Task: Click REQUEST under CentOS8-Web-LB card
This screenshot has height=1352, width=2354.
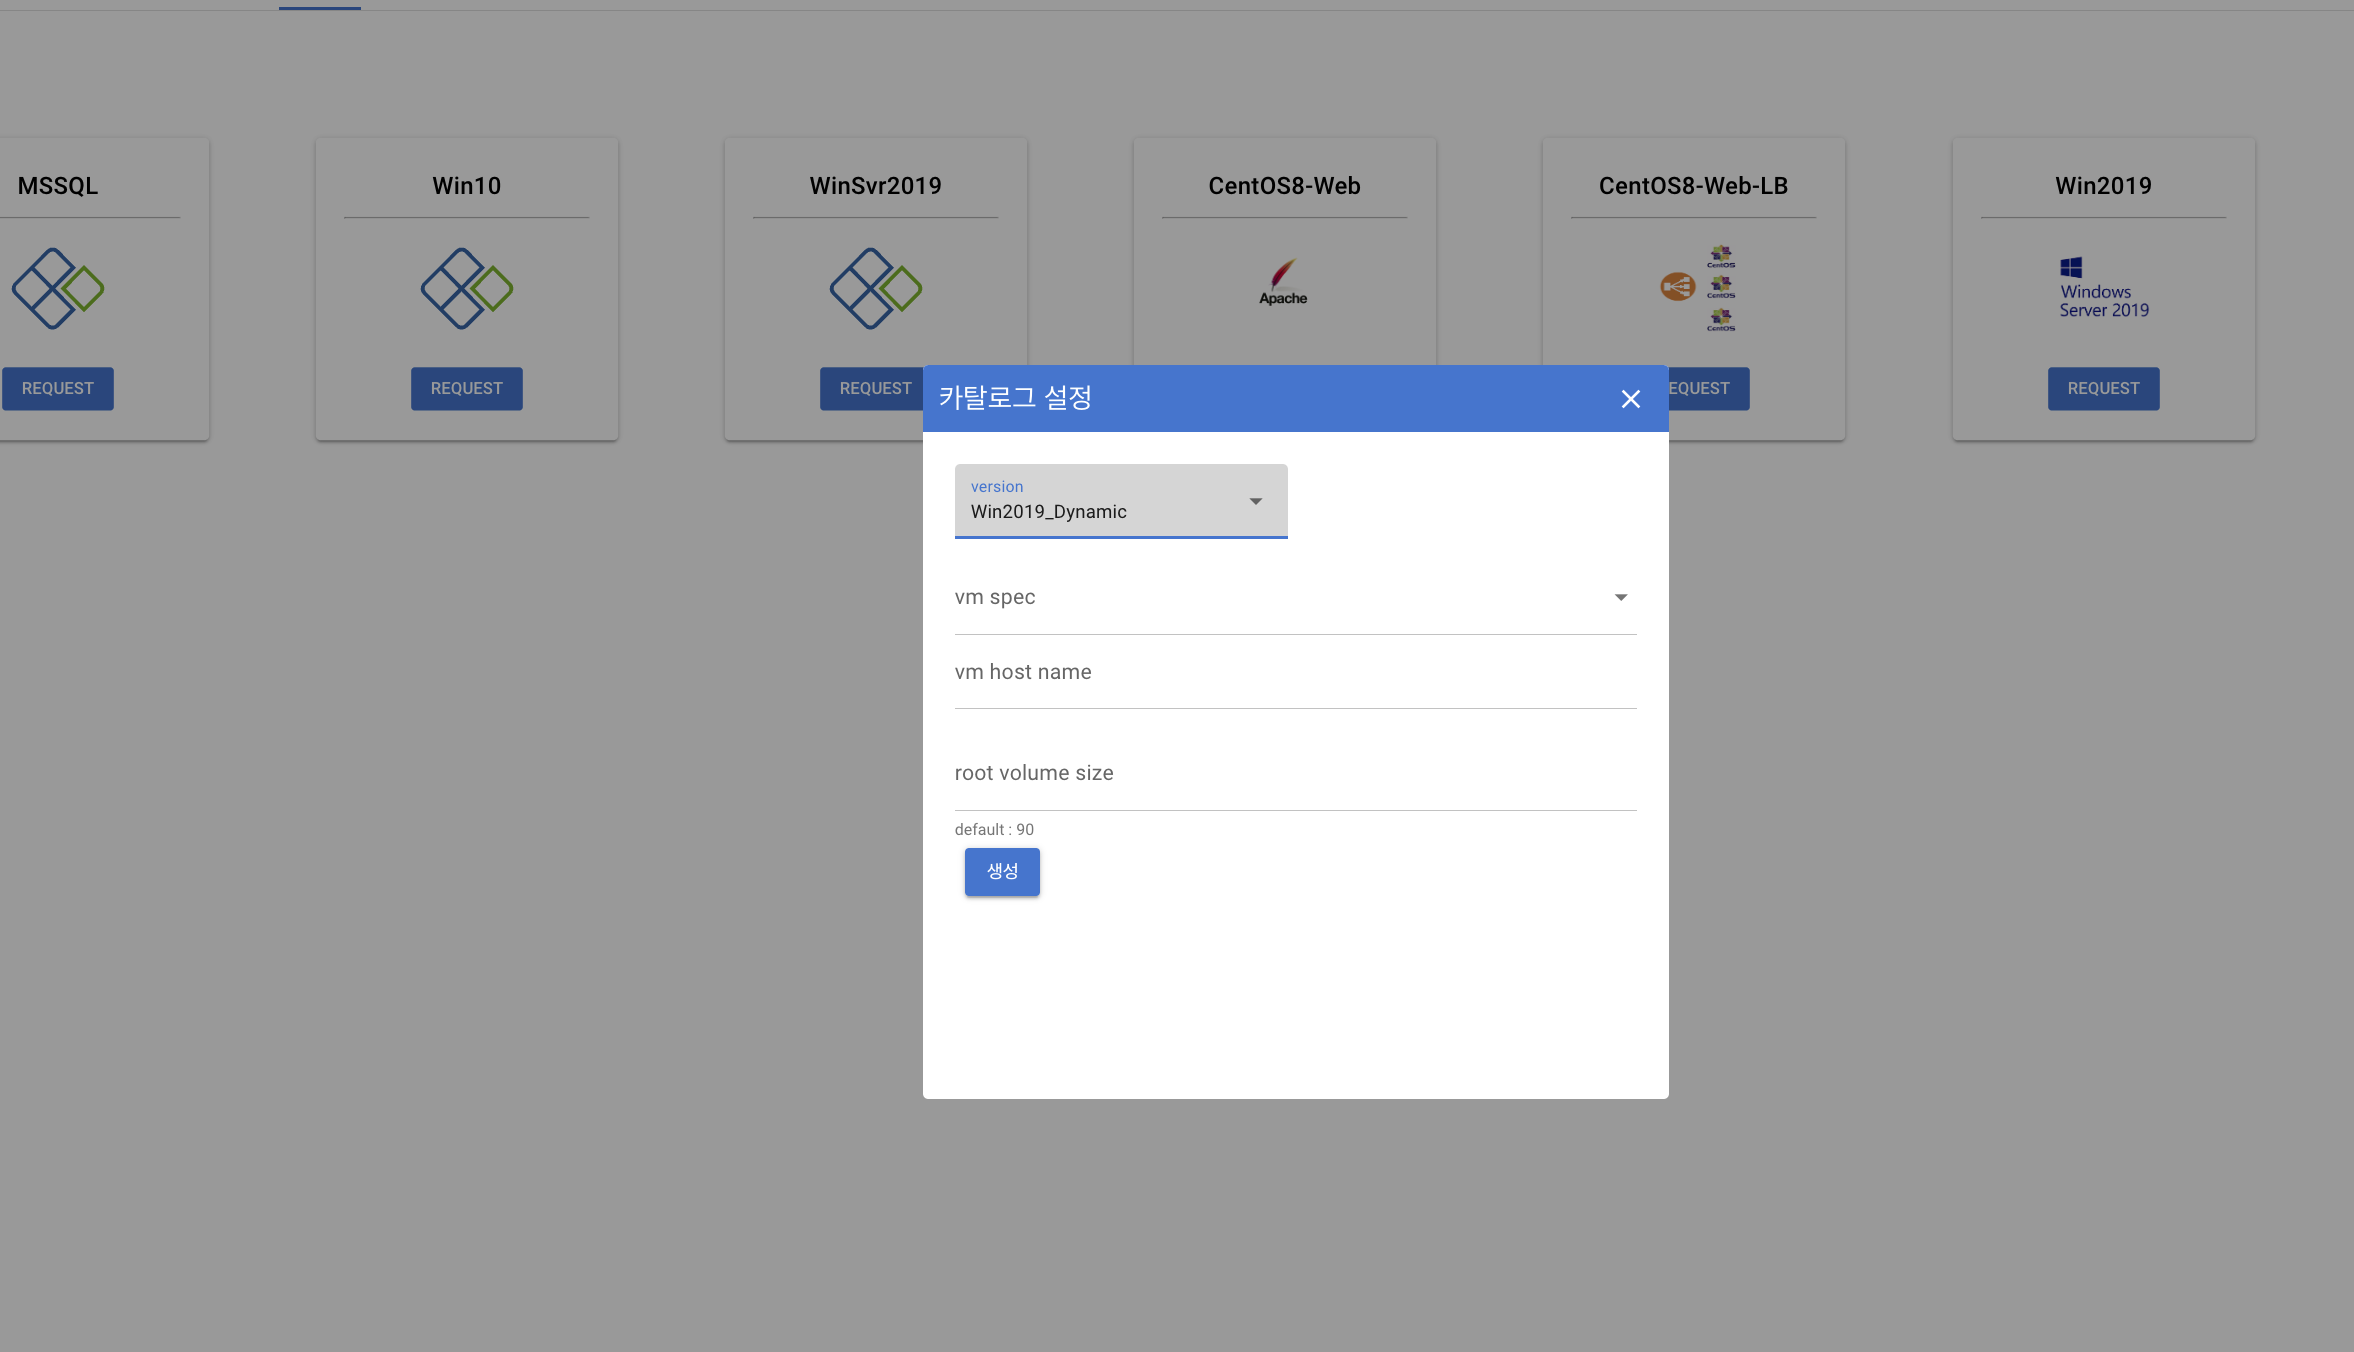Action: click(x=1708, y=389)
